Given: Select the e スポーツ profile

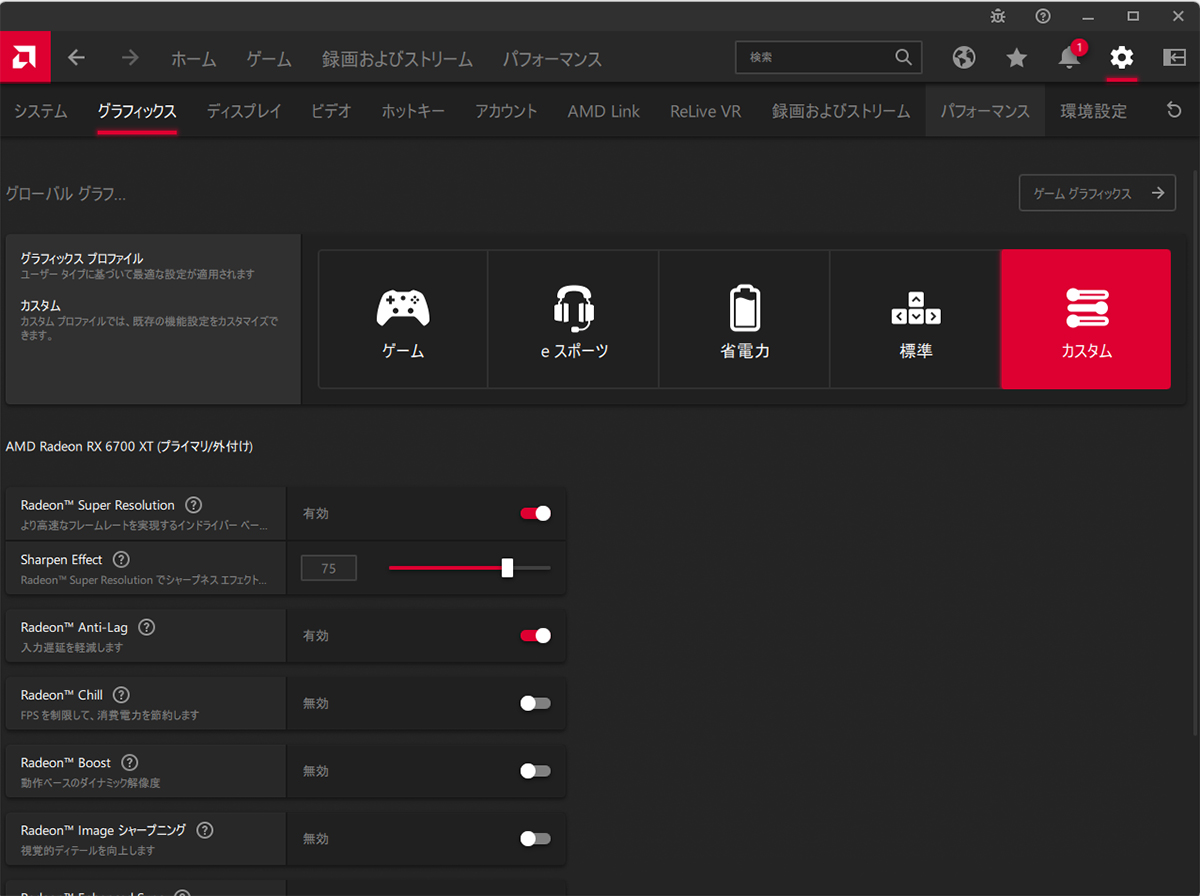Looking at the screenshot, I should tap(573, 319).
